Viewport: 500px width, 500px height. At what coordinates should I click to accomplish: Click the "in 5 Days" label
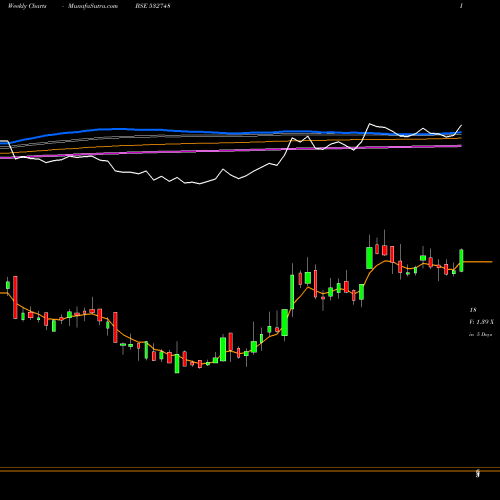point(480,334)
